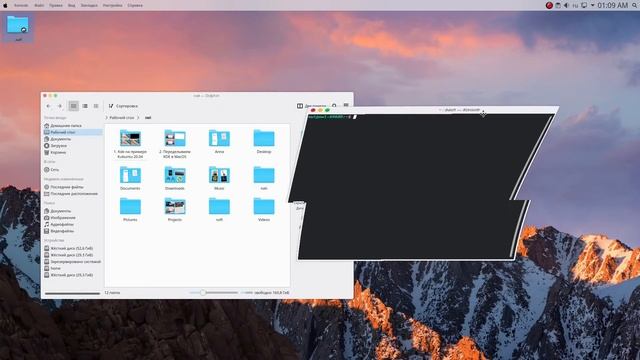This screenshot has width=640, height=360.
Task: Open Зарезервировано системой device
Action: click(x=73, y=262)
